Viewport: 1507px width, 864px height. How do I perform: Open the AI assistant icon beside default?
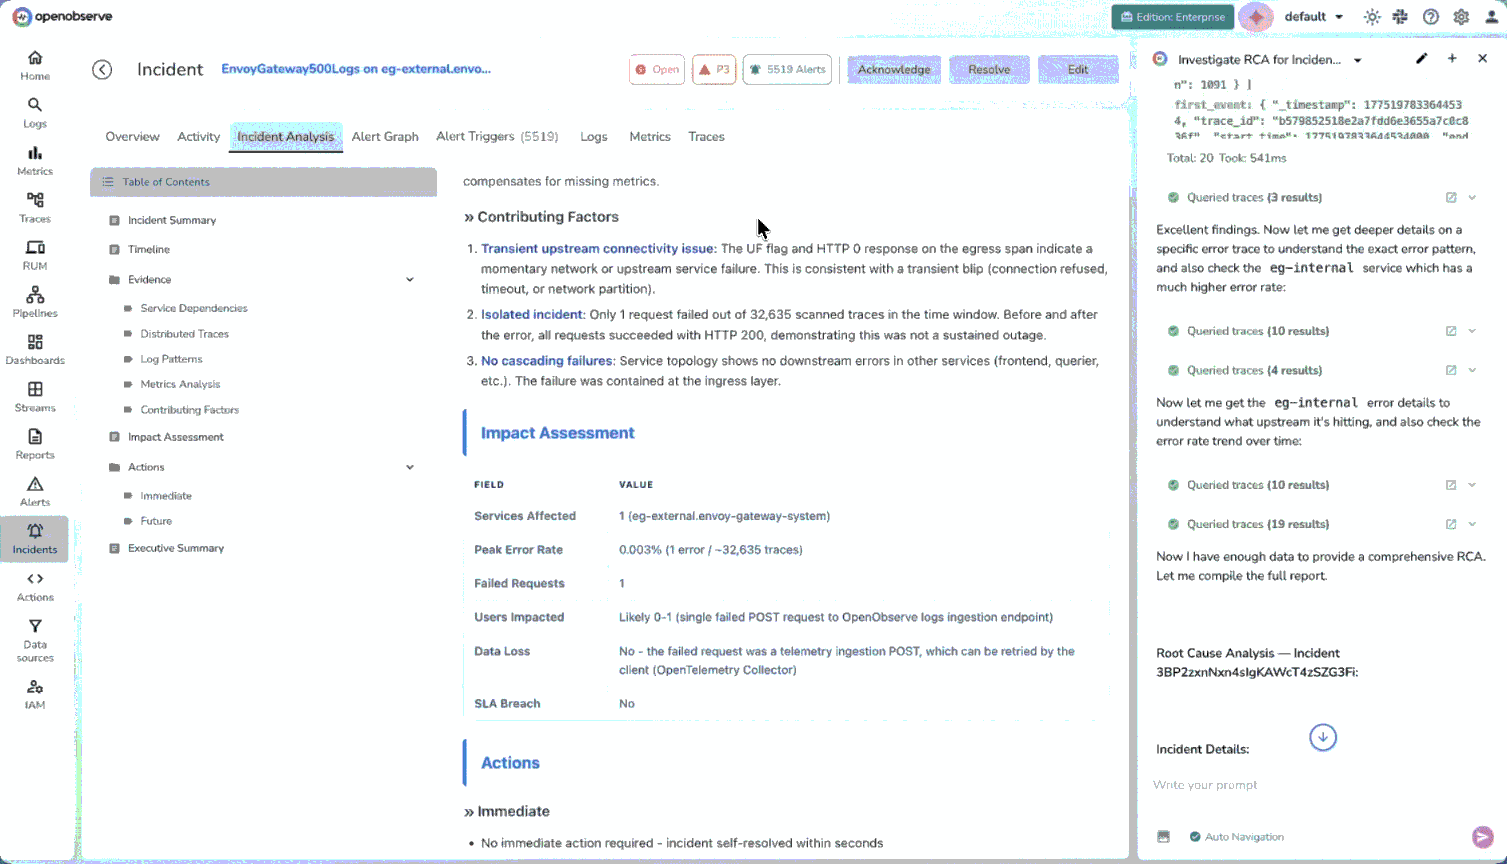click(1256, 17)
